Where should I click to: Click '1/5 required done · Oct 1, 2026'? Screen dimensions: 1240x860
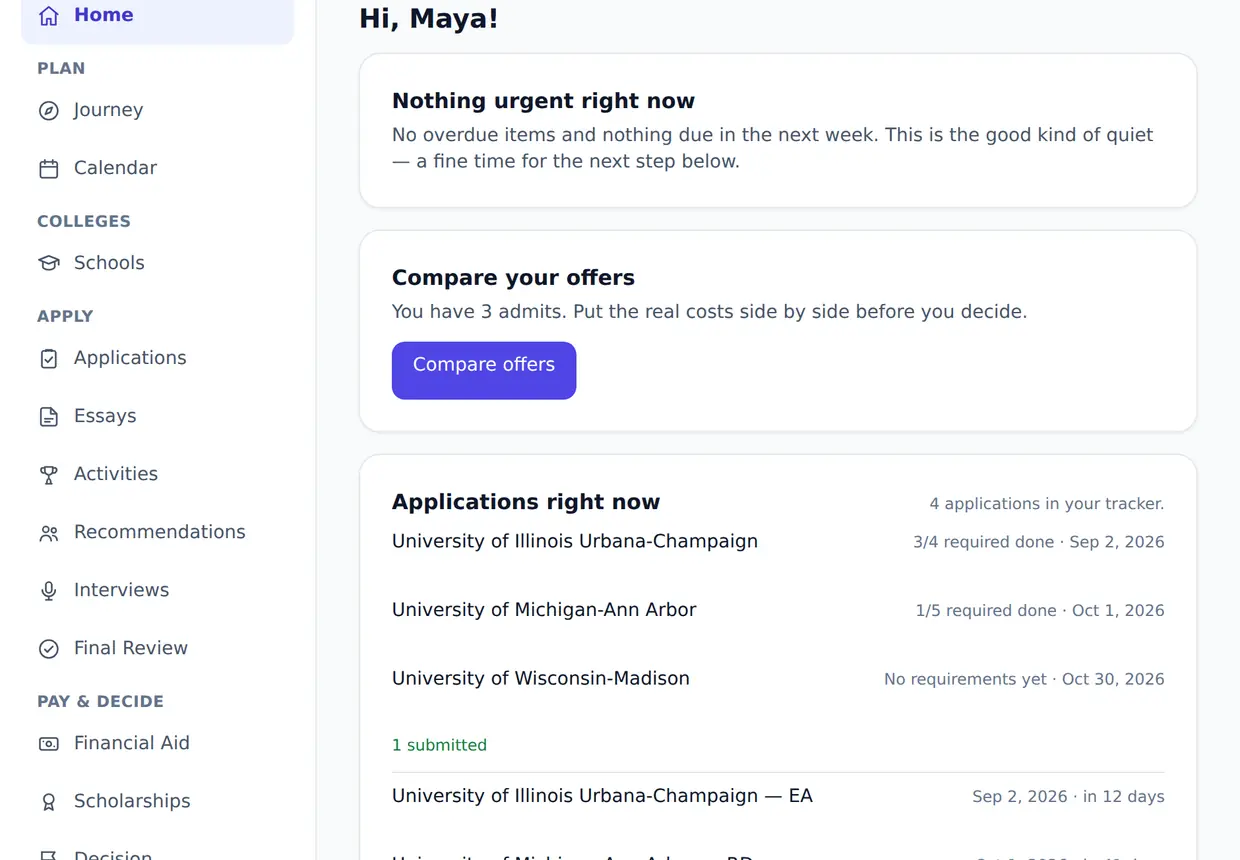[1040, 610]
